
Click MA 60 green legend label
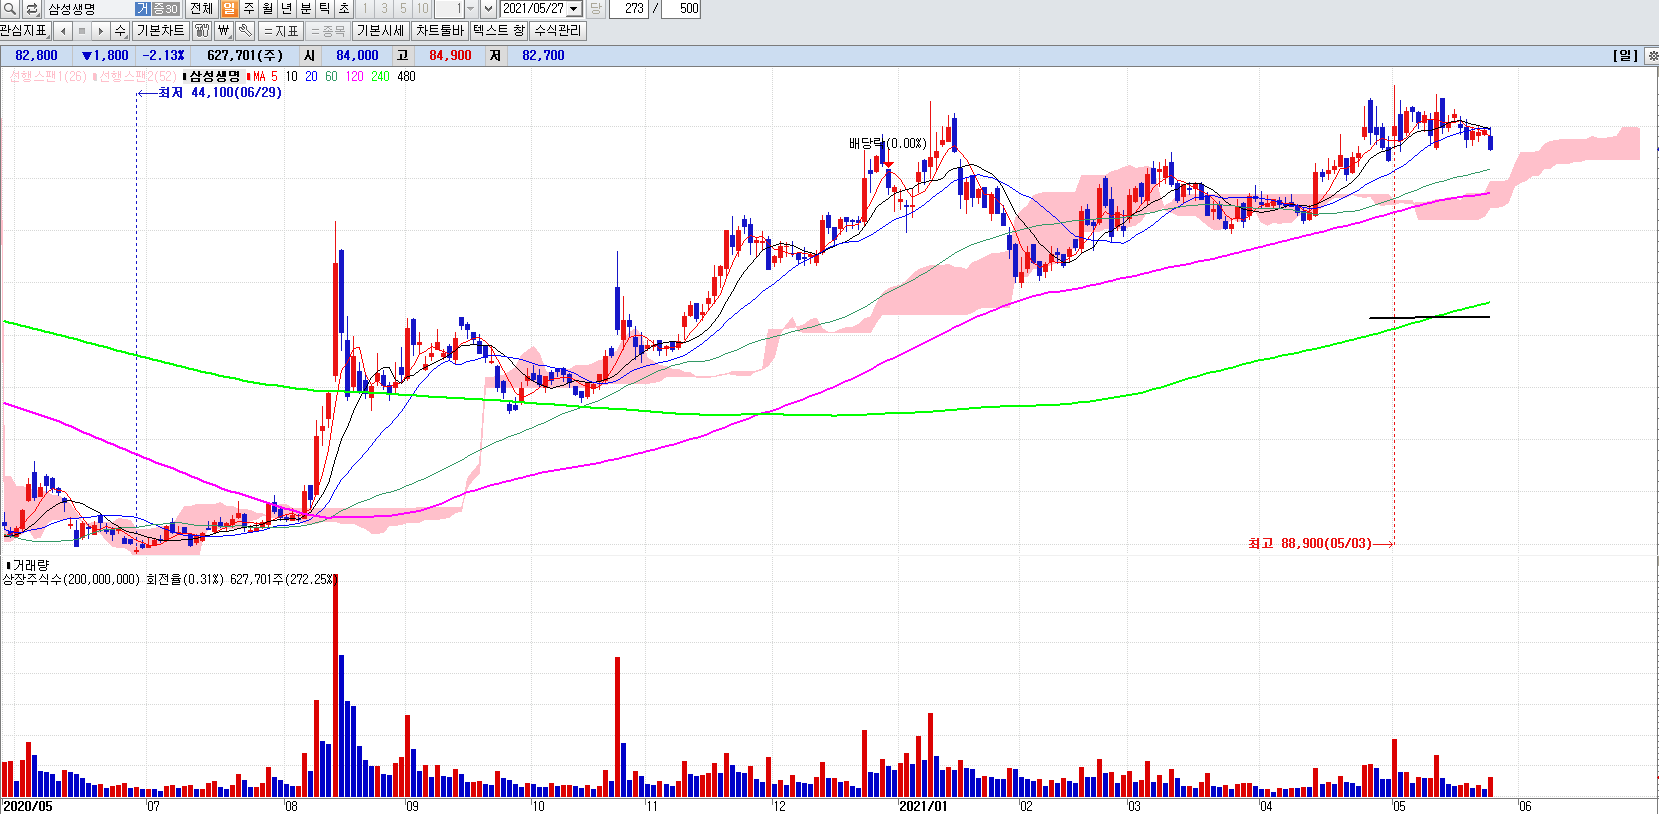click(331, 76)
